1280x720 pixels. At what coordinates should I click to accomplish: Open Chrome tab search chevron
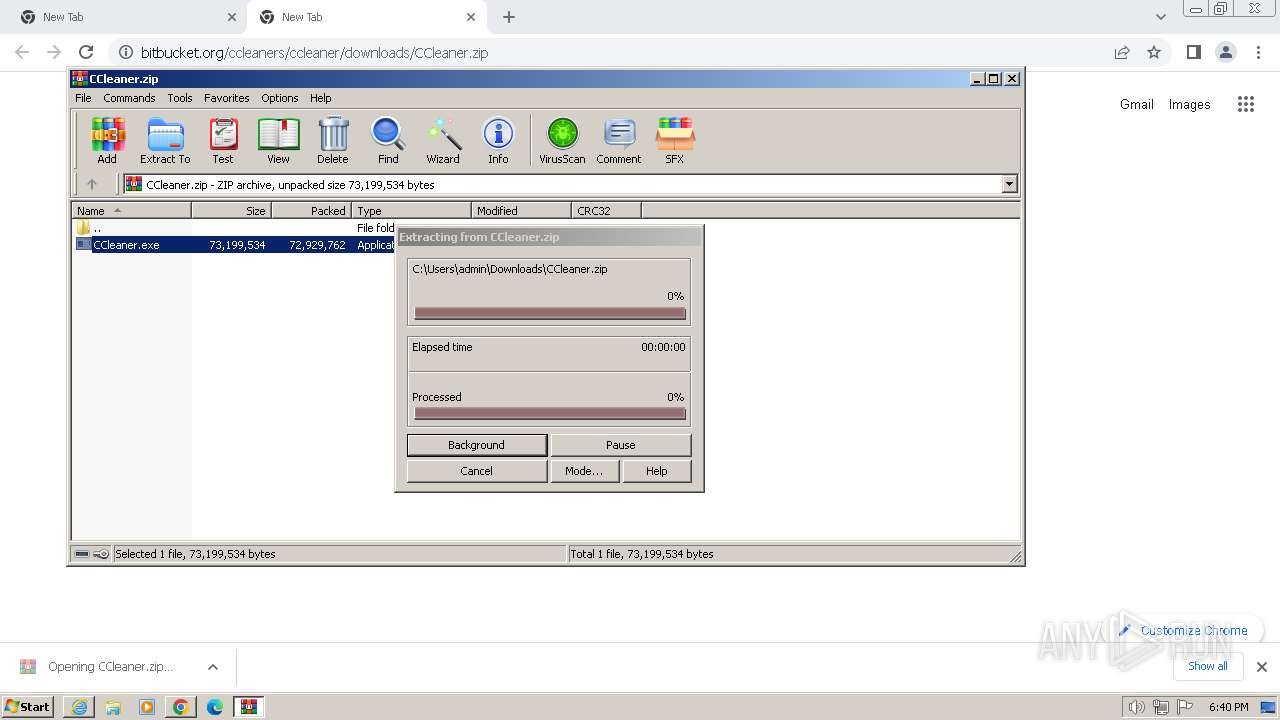click(1160, 17)
